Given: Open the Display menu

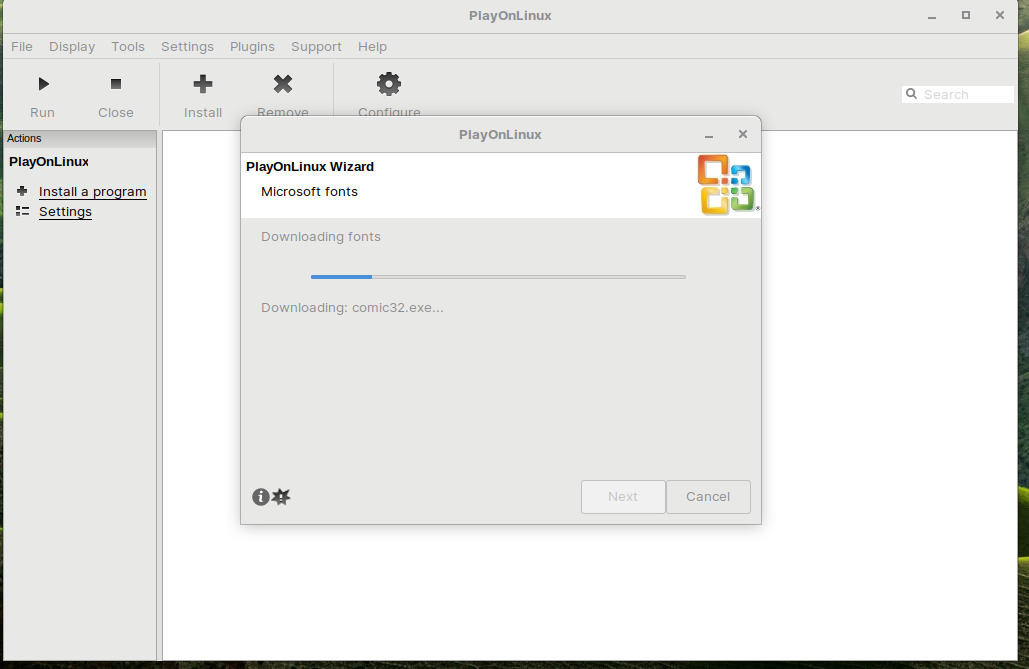Looking at the screenshot, I should [x=72, y=47].
